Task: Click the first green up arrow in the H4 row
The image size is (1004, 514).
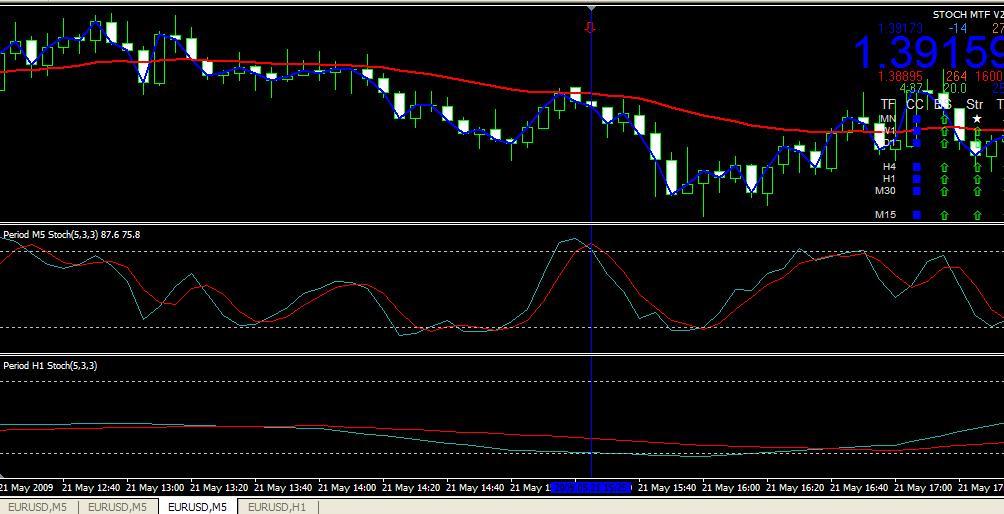Action: click(943, 166)
